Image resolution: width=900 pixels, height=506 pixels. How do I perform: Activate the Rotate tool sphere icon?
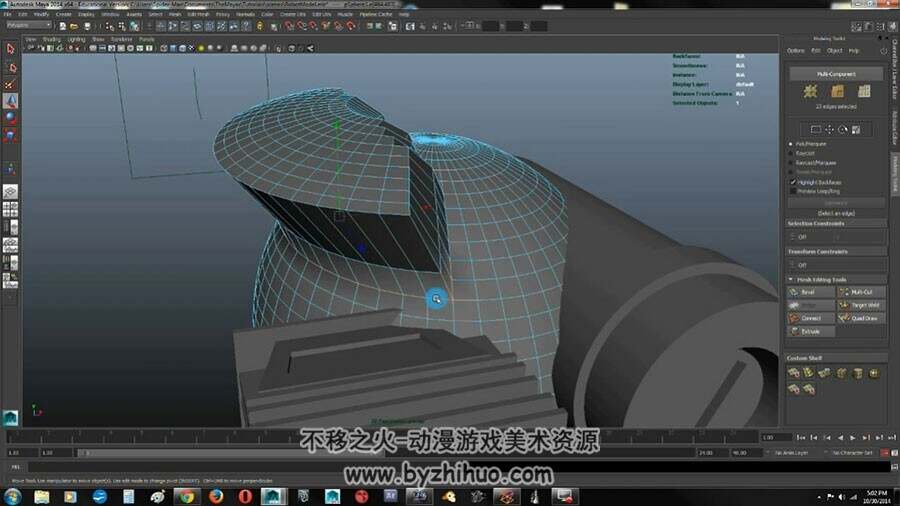pyautogui.click(x=10, y=118)
